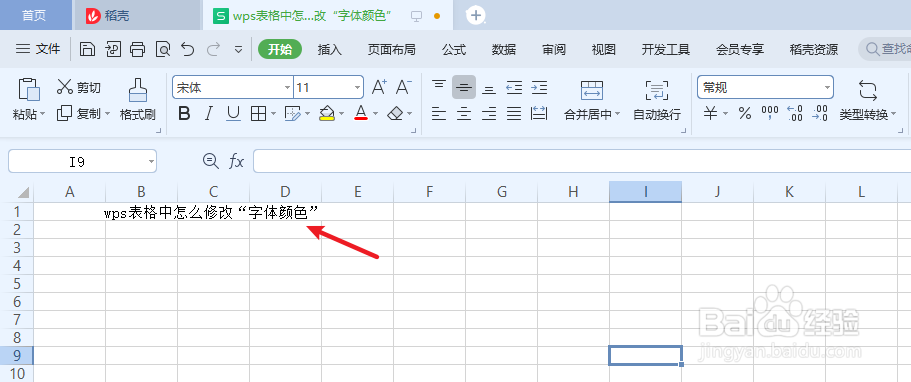Click the Redo arrow

[x=213, y=49]
